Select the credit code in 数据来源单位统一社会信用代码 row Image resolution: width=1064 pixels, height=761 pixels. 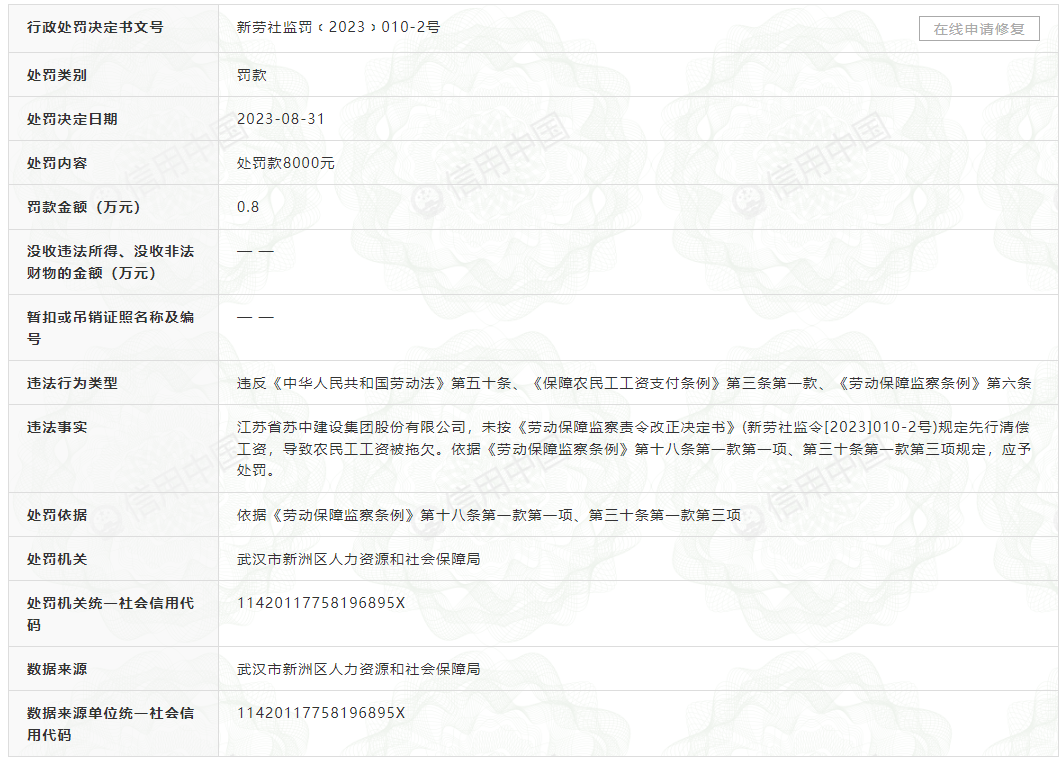[321, 713]
